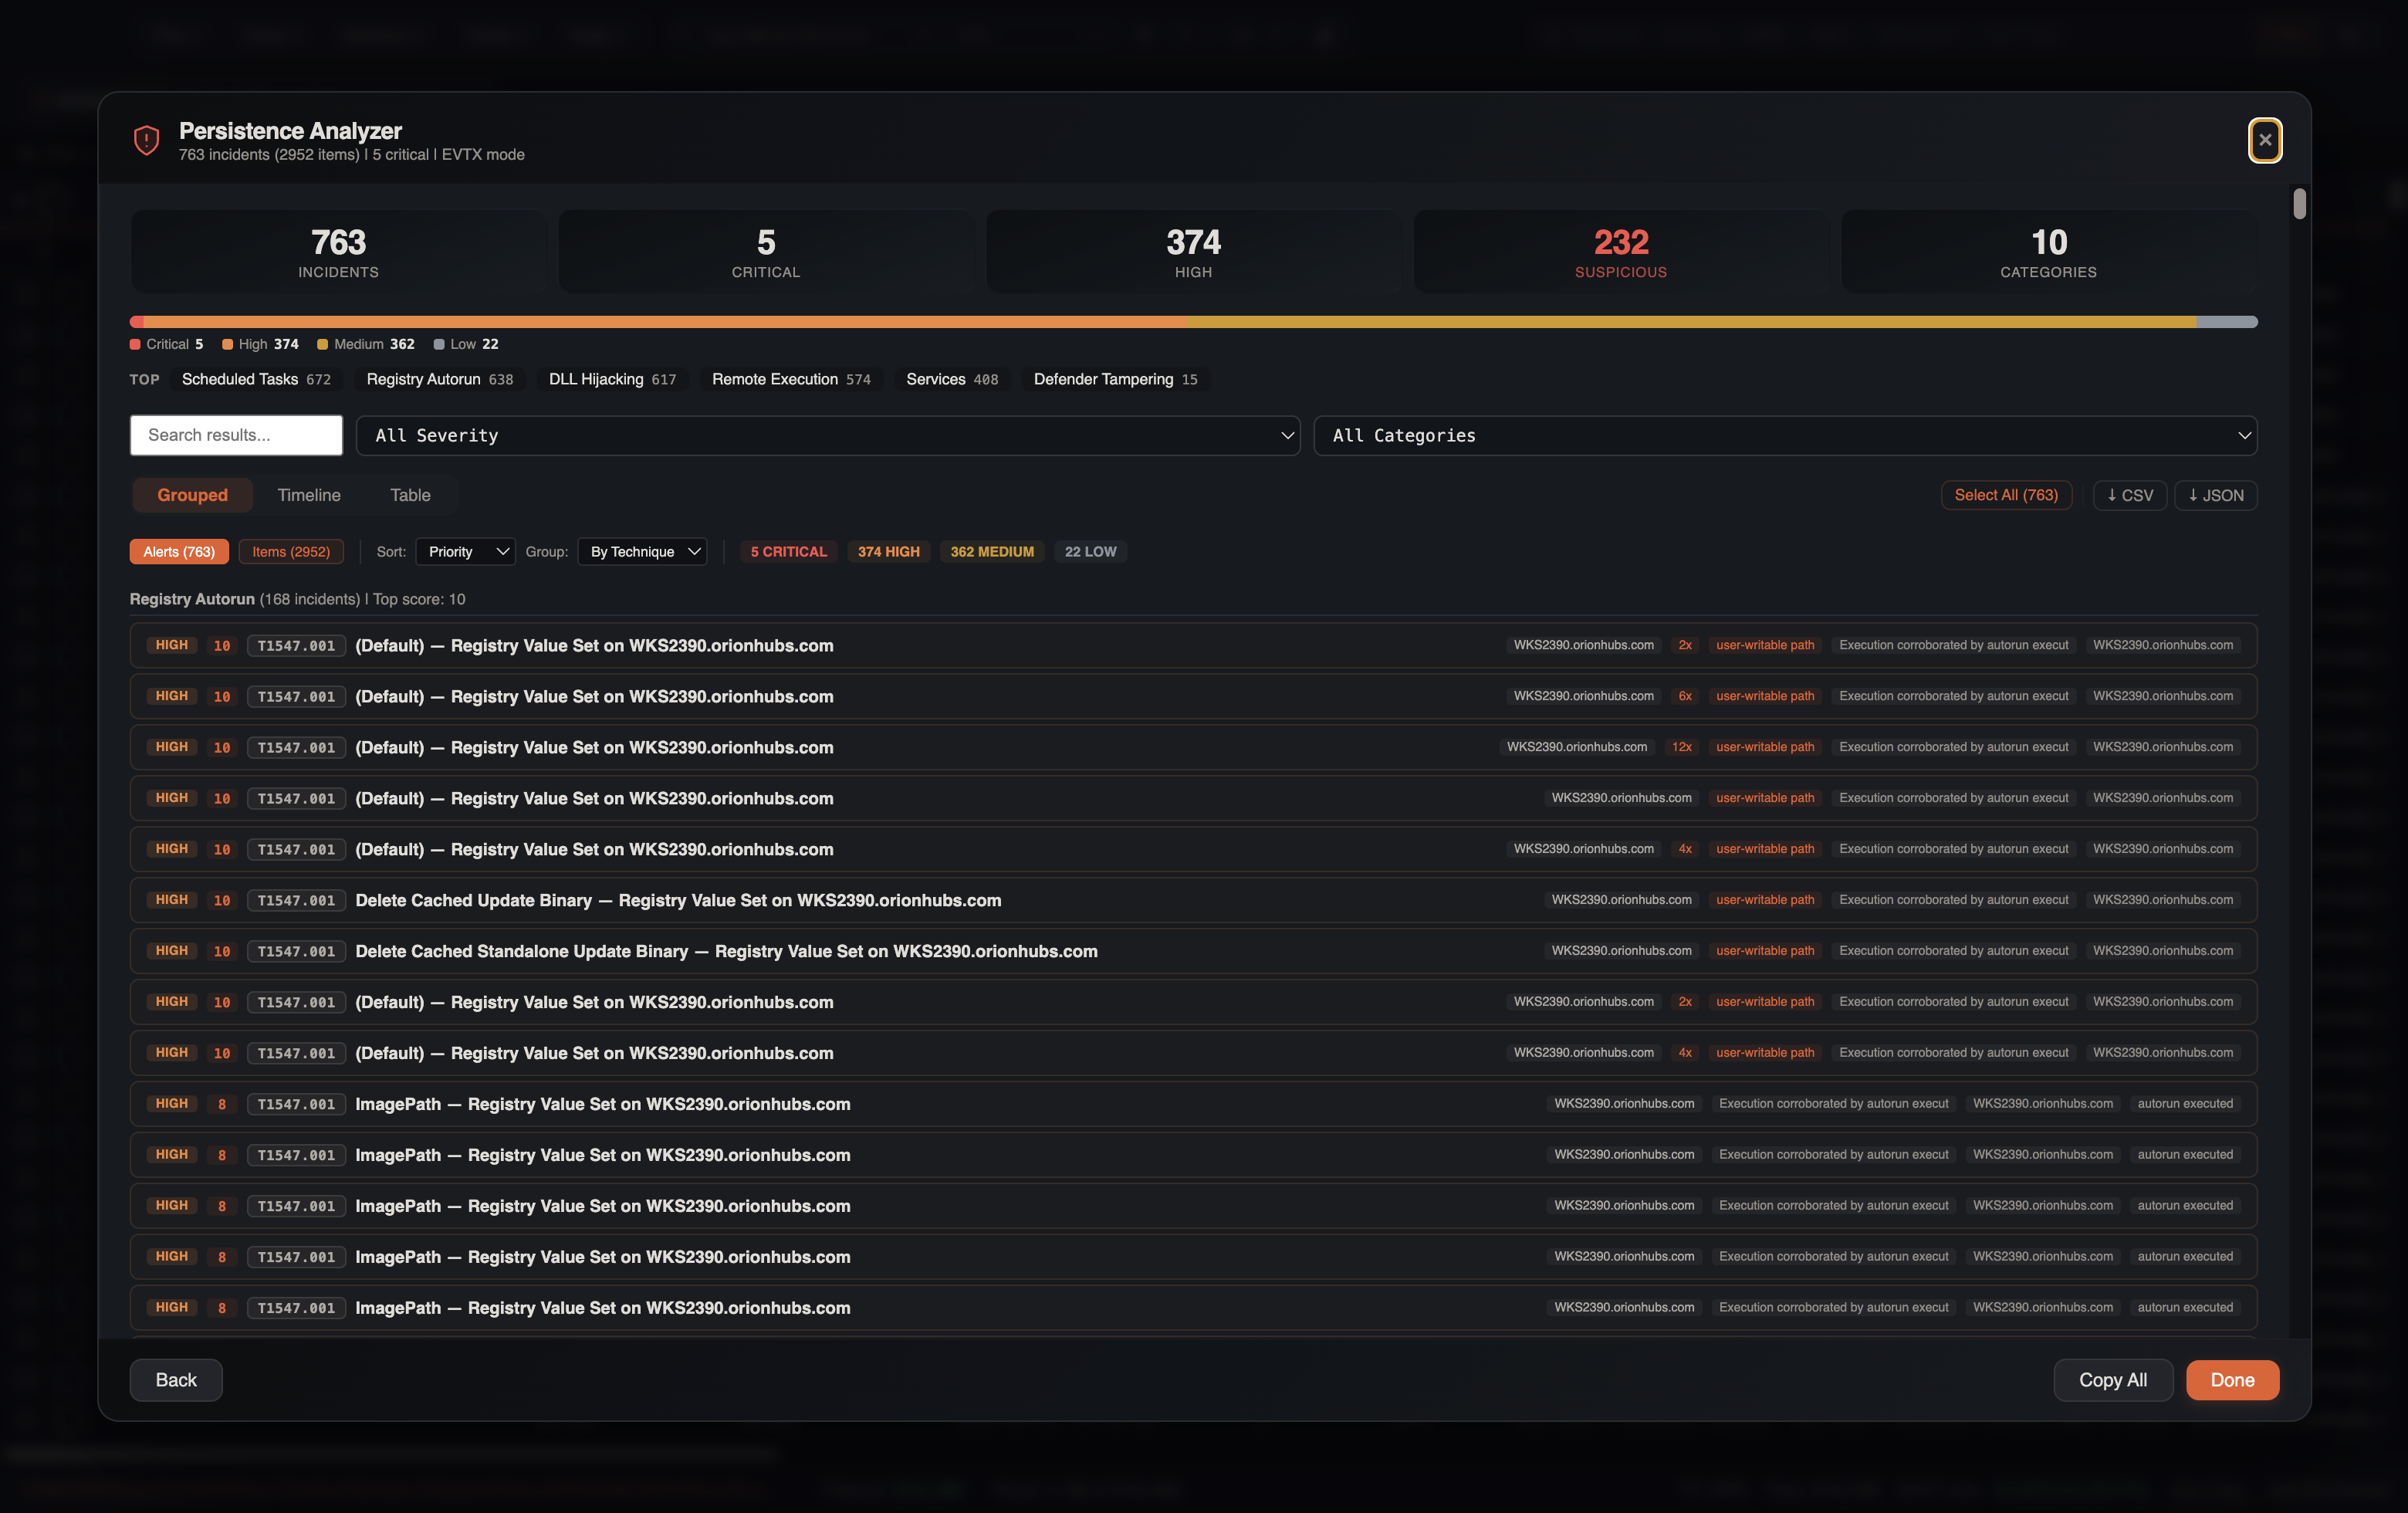Open the Sort Priority dropdown
The image size is (2408, 1513).
465,551
